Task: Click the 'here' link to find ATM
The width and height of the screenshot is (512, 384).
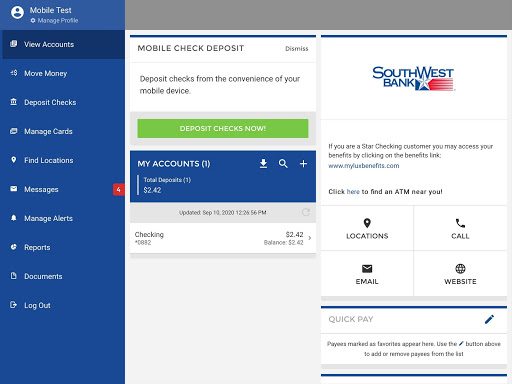Action: click(x=353, y=192)
